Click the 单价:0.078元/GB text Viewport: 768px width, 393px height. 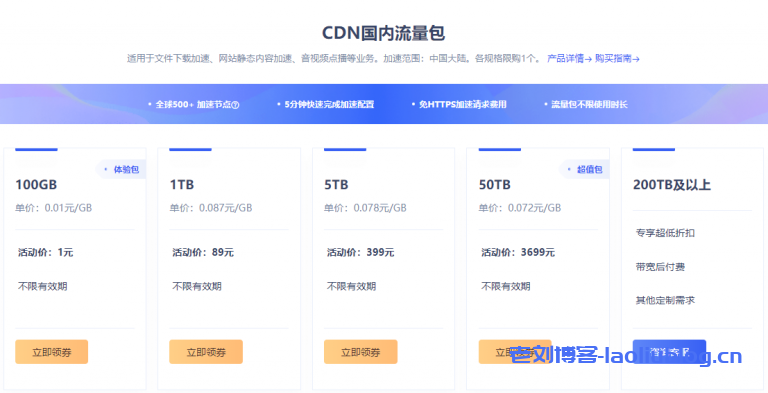pos(365,208)
